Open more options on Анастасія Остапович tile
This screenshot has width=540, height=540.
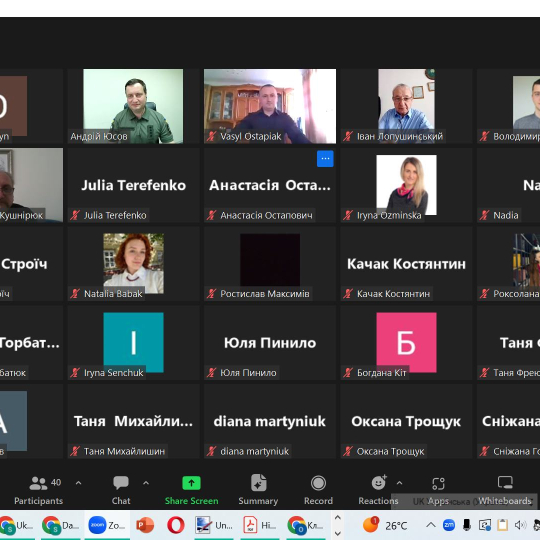coord(325,159)
